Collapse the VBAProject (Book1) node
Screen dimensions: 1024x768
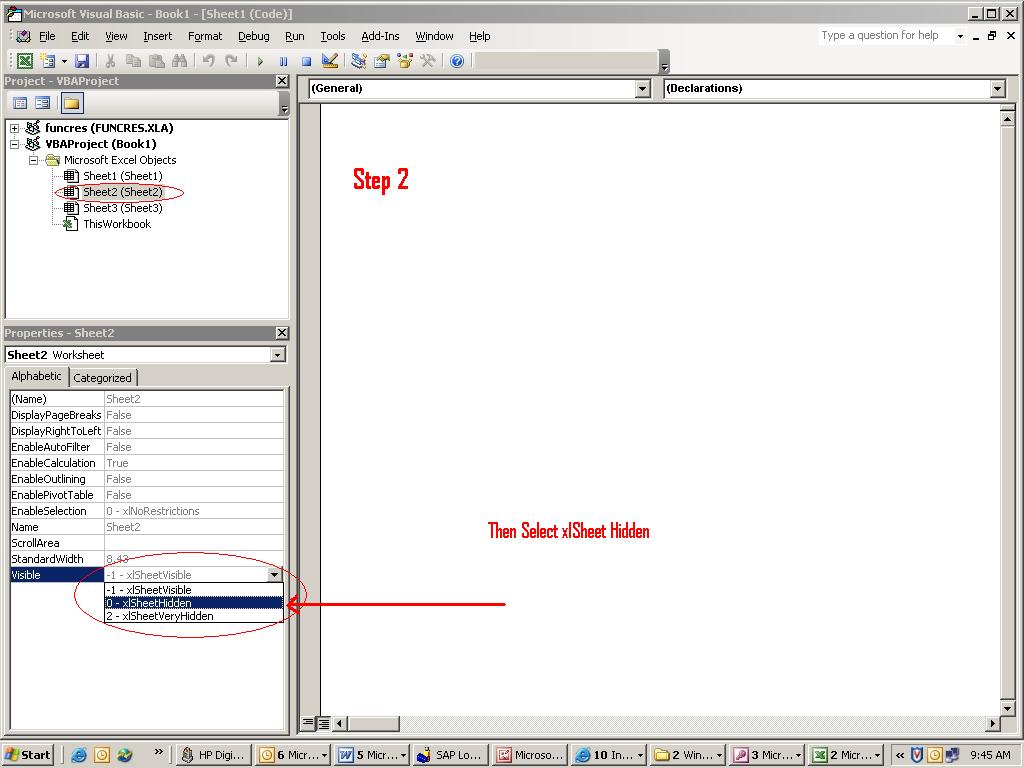pyautogui.click(x=14, y=144)
